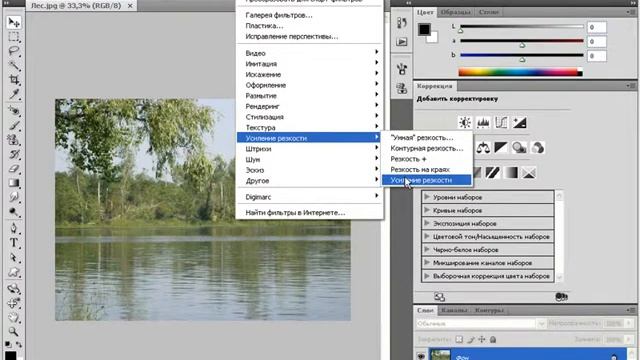640x360 pixels.
Task: Open the Color panel options menu
Action: pos(631,12)
